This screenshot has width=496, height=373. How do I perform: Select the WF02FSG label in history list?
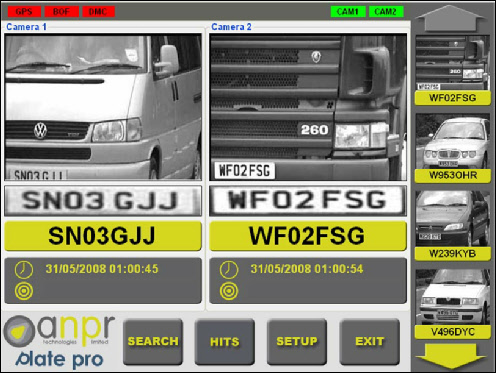pyautogui.click(x=453, y=98)
